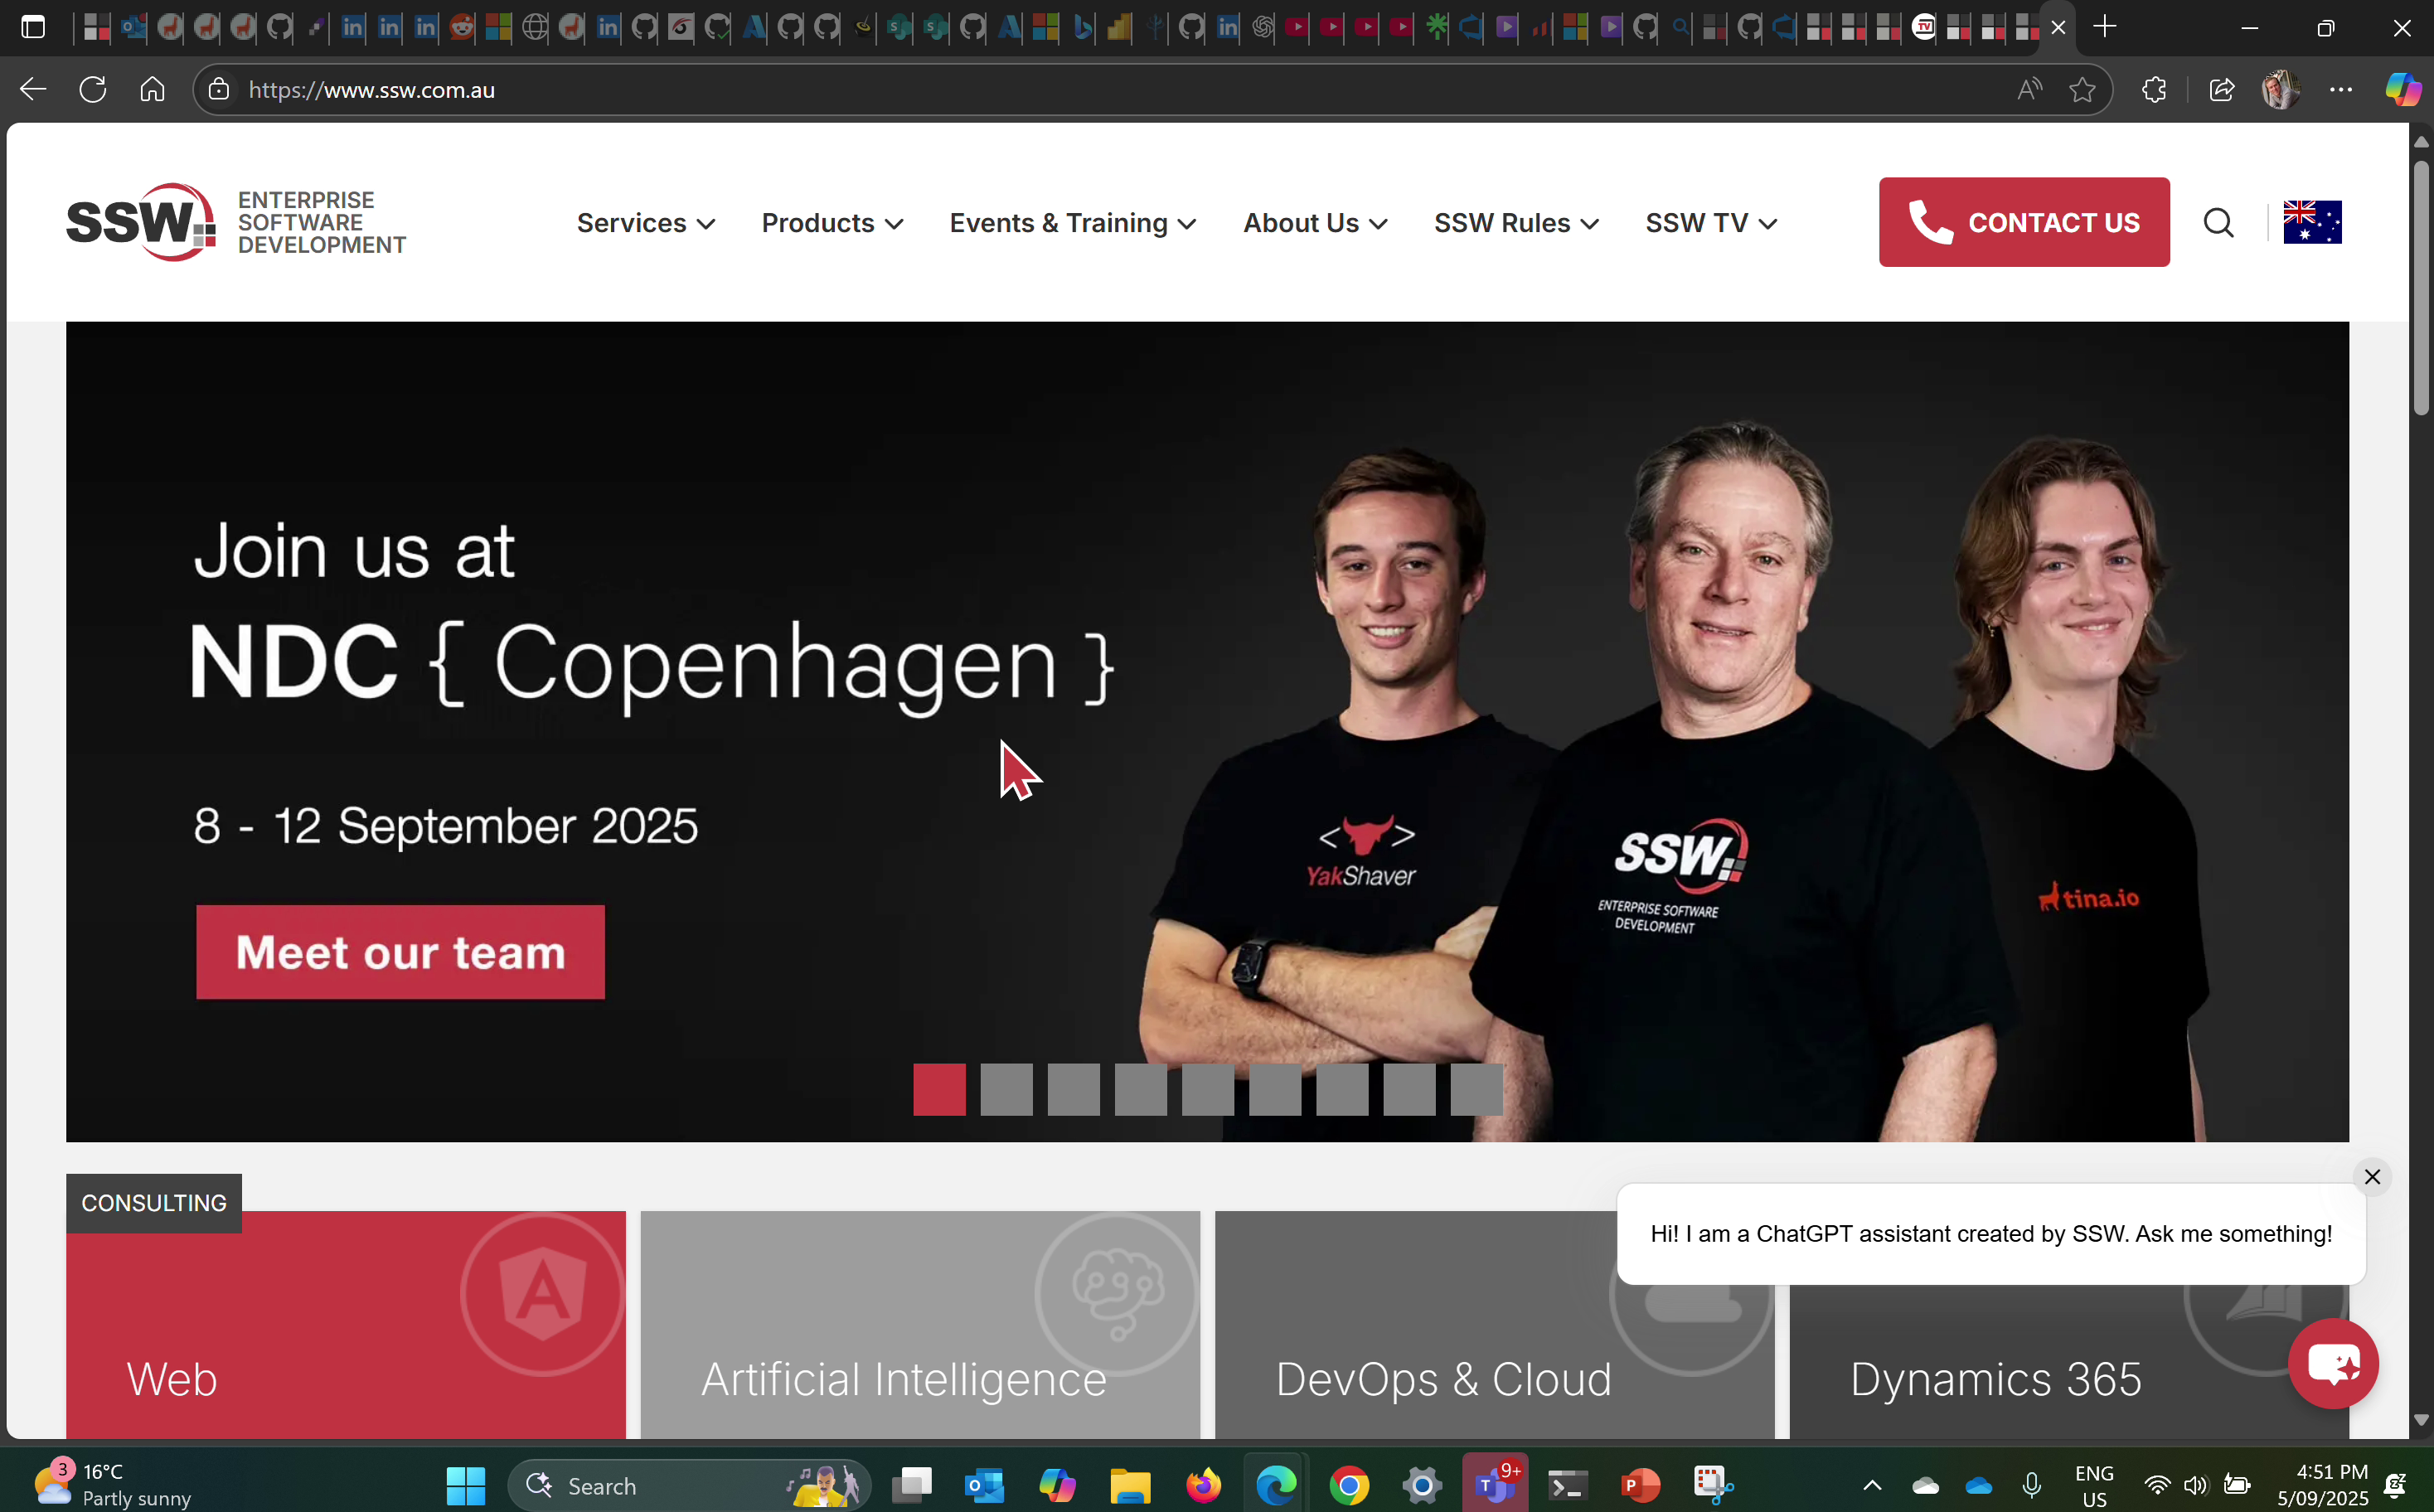Open the chatbot launcher bubble

click(2333, 1363)
